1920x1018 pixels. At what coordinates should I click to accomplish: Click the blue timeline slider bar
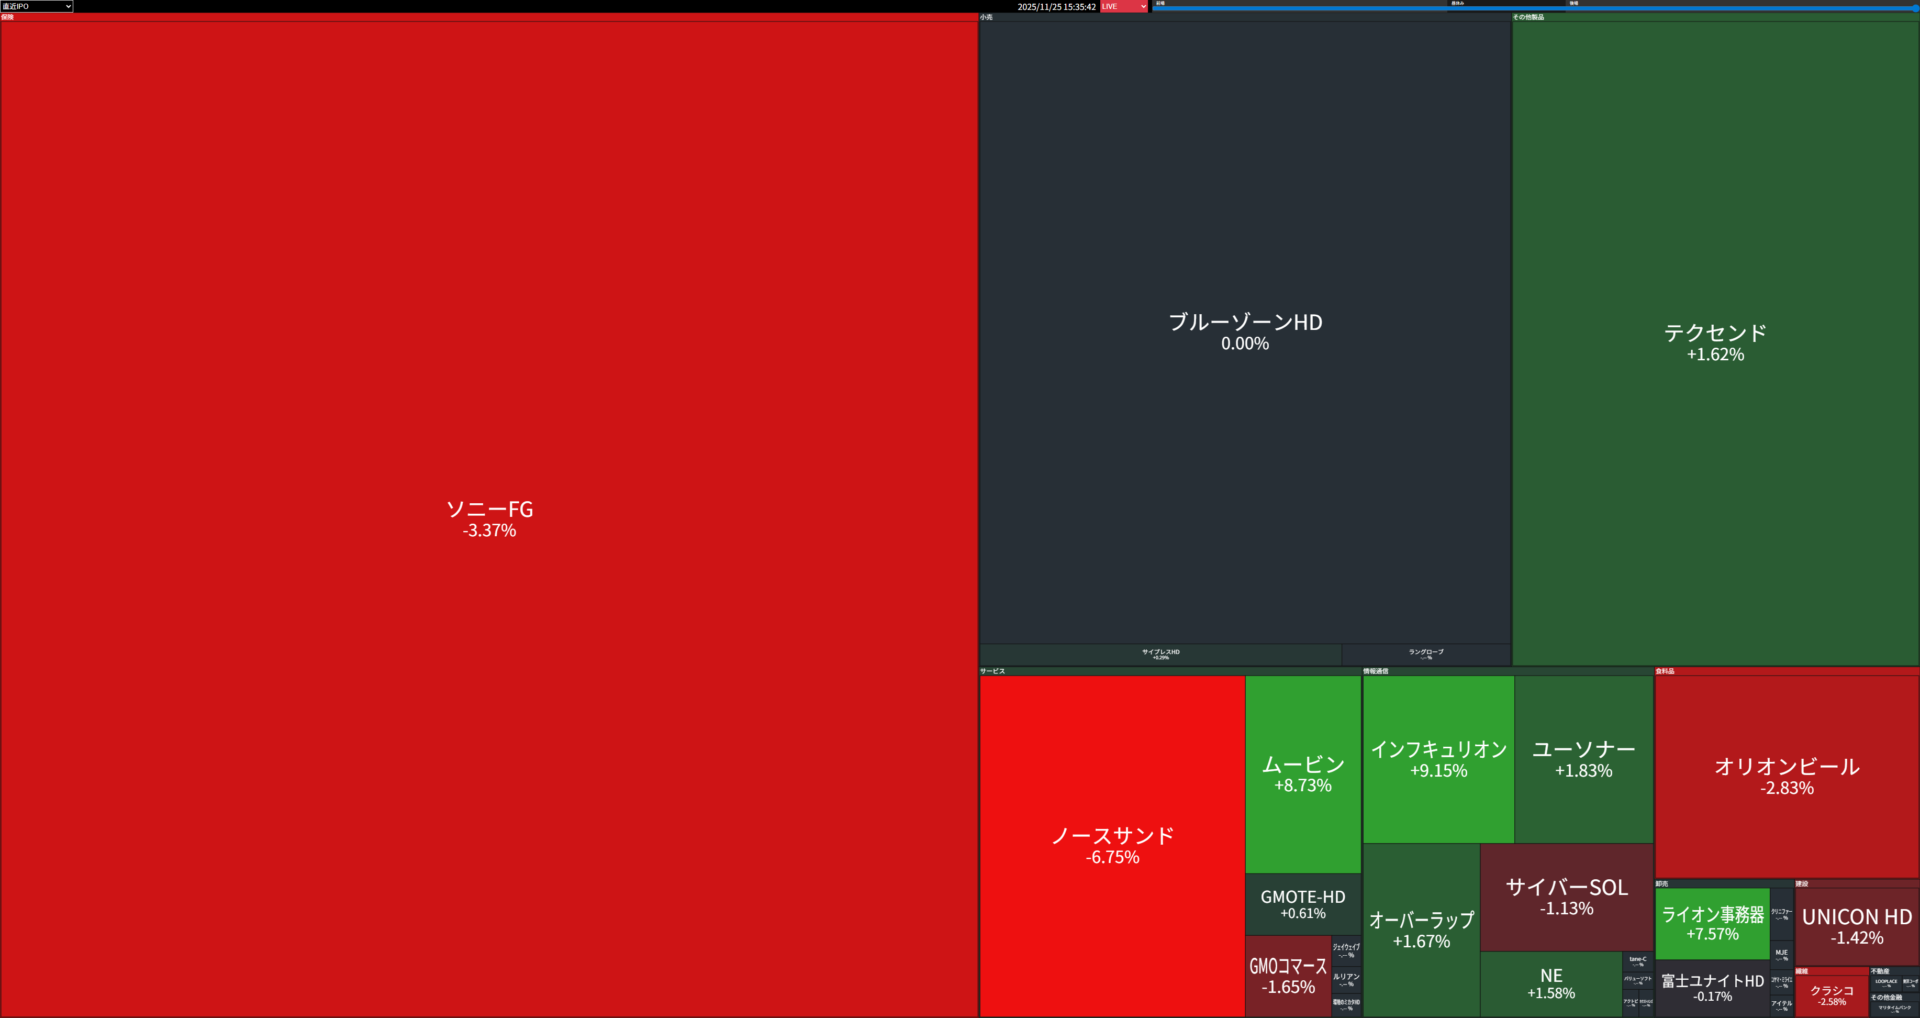[1534, 9]
